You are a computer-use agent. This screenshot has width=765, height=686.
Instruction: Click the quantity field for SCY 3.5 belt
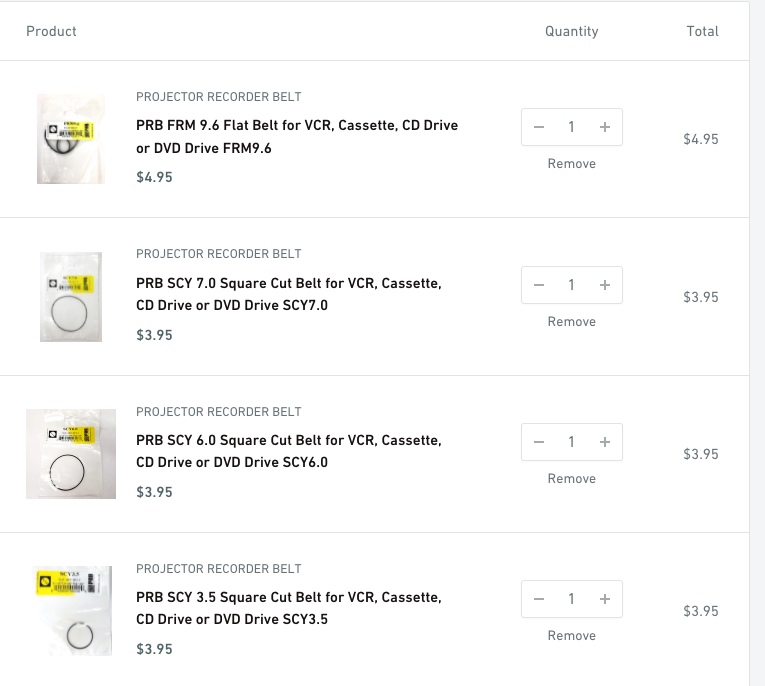(x=571, y=599)
